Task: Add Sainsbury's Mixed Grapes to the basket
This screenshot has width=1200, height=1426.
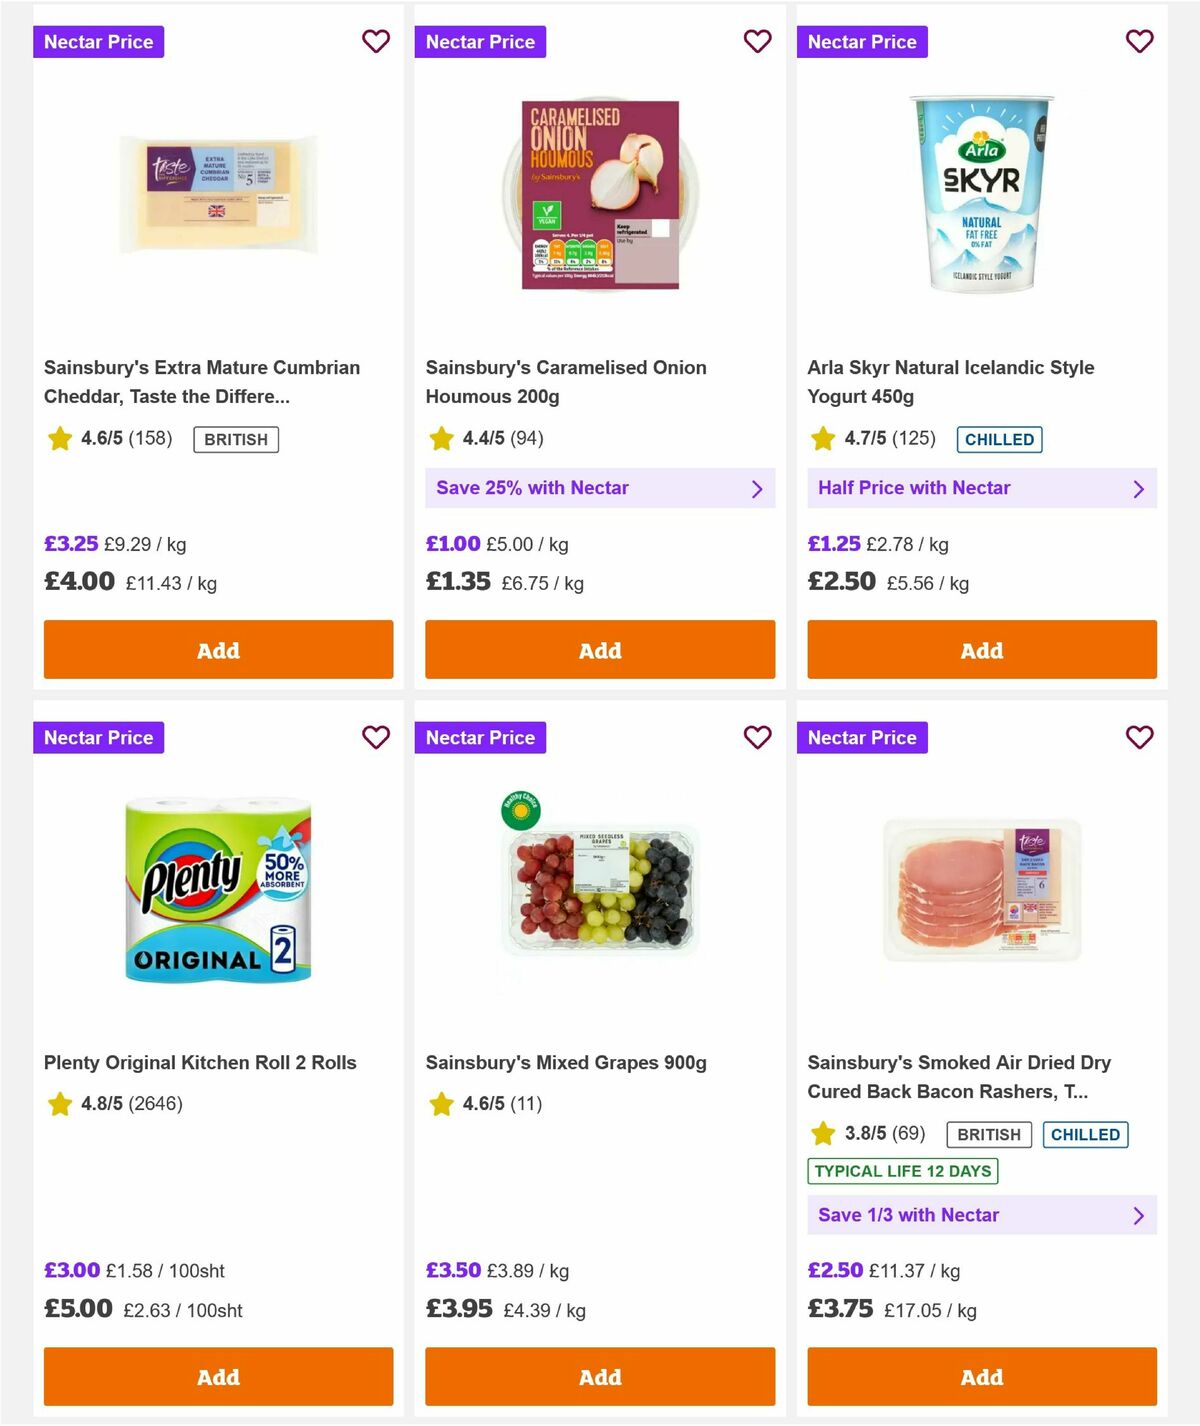Action: 599,1376
